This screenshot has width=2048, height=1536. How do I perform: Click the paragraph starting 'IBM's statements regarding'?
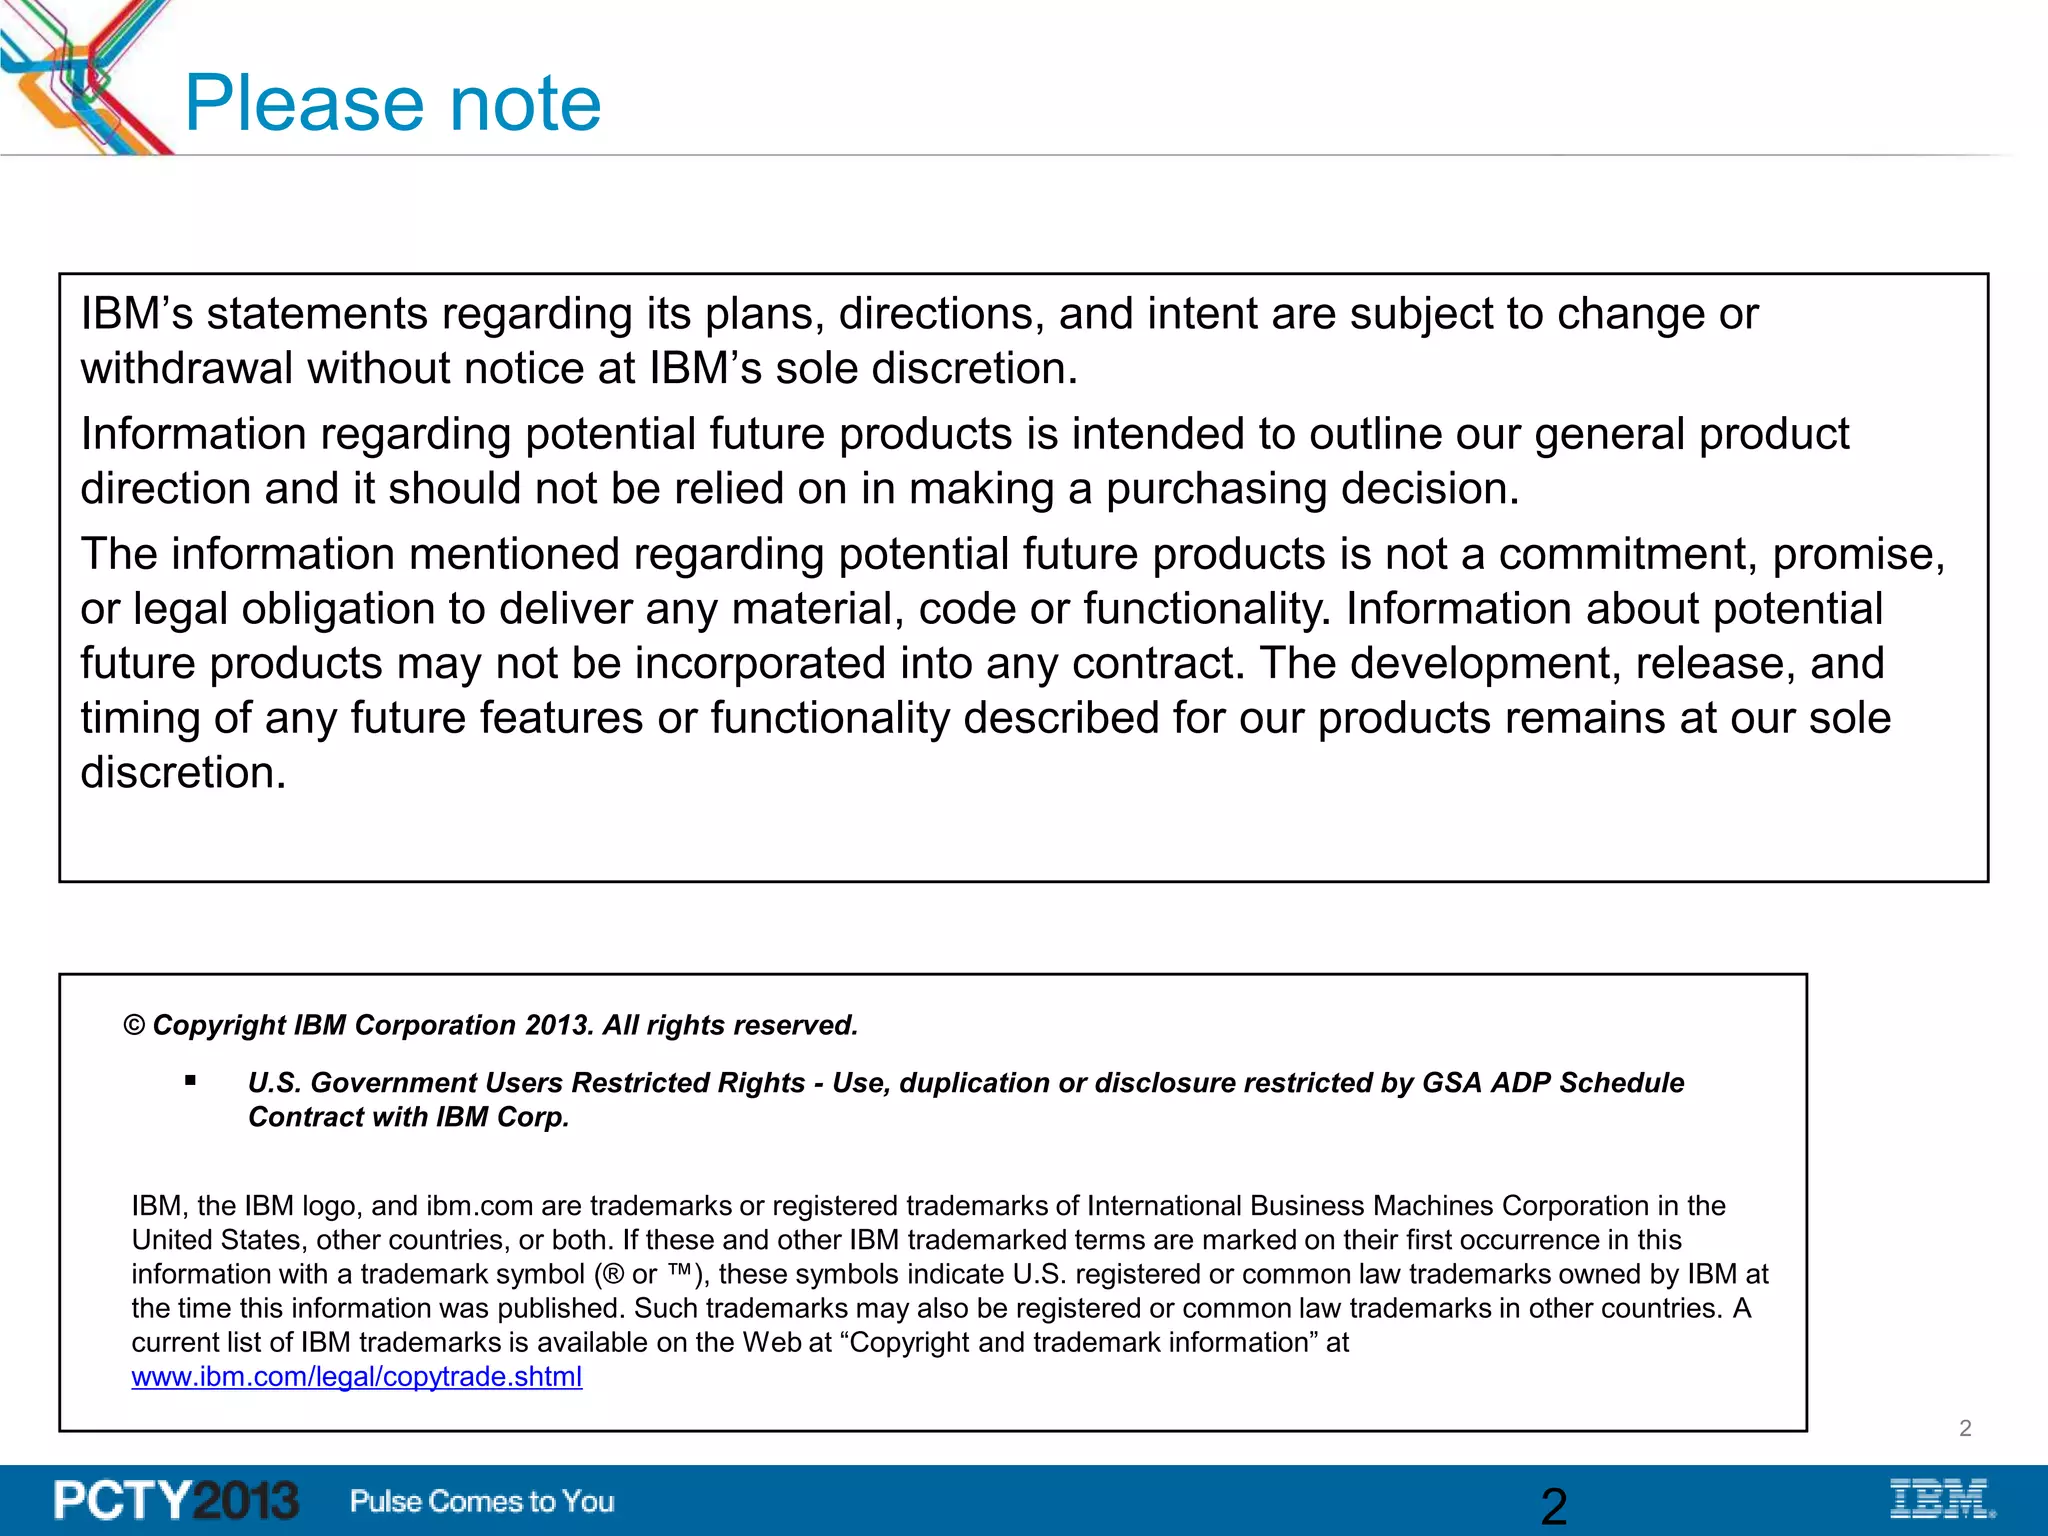coord(919,341)
